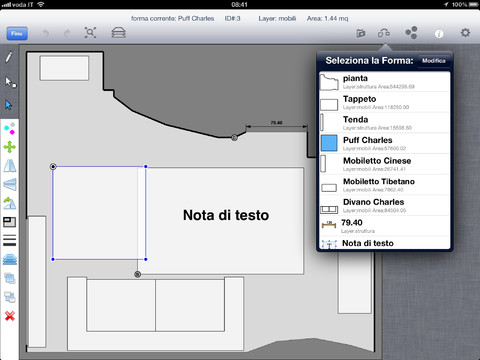Screen dimensions: 480x360
Task: Tap the blue Fine button
Action: point(17,34)
